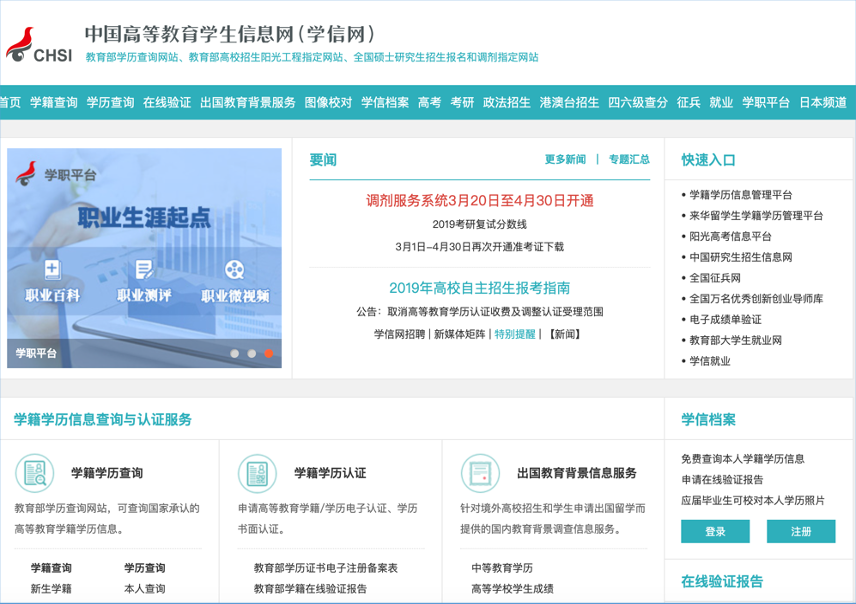Click the CHSI logo at top left
Image resolution: width=856 pixels, height=604 pixels.
coord(40,43)
